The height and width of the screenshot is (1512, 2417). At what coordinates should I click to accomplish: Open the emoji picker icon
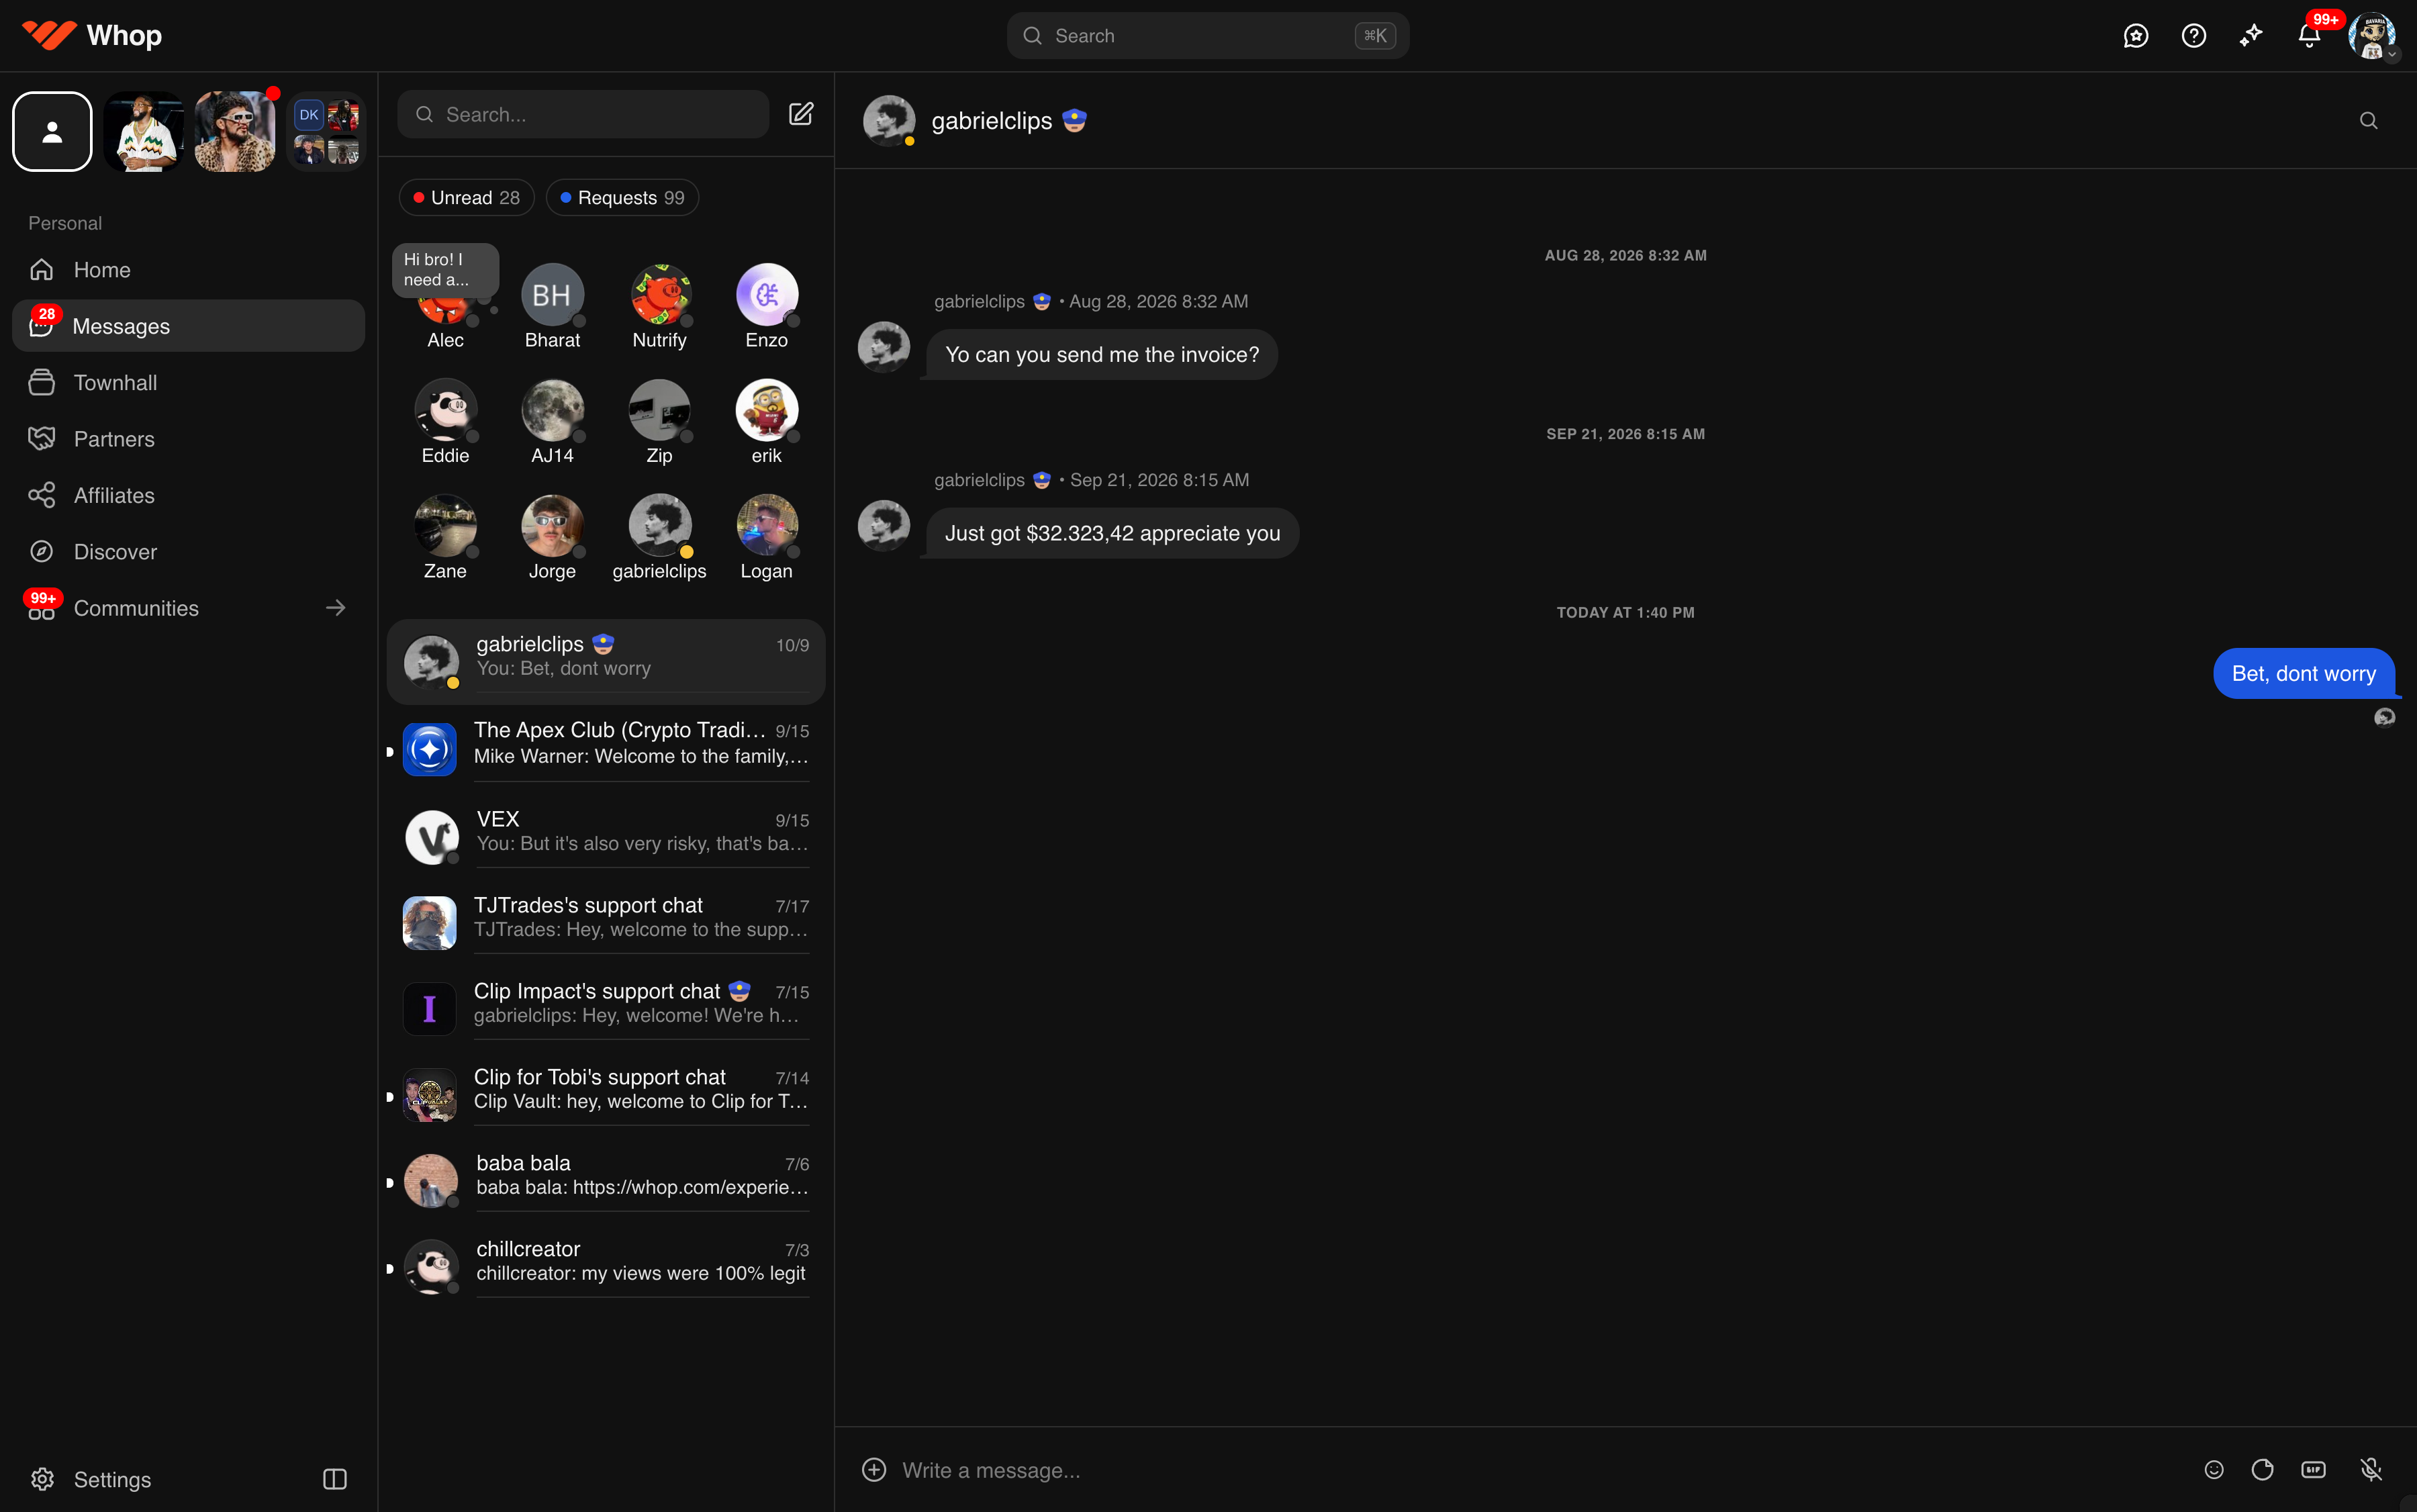click(2214, 1469)
